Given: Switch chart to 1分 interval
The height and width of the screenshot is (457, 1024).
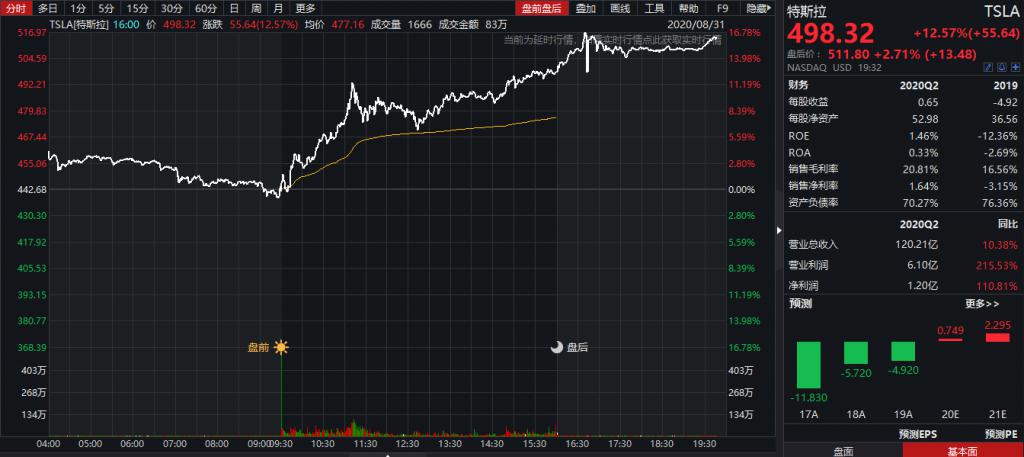Looking at the screenshot, I should coord(78,8).
